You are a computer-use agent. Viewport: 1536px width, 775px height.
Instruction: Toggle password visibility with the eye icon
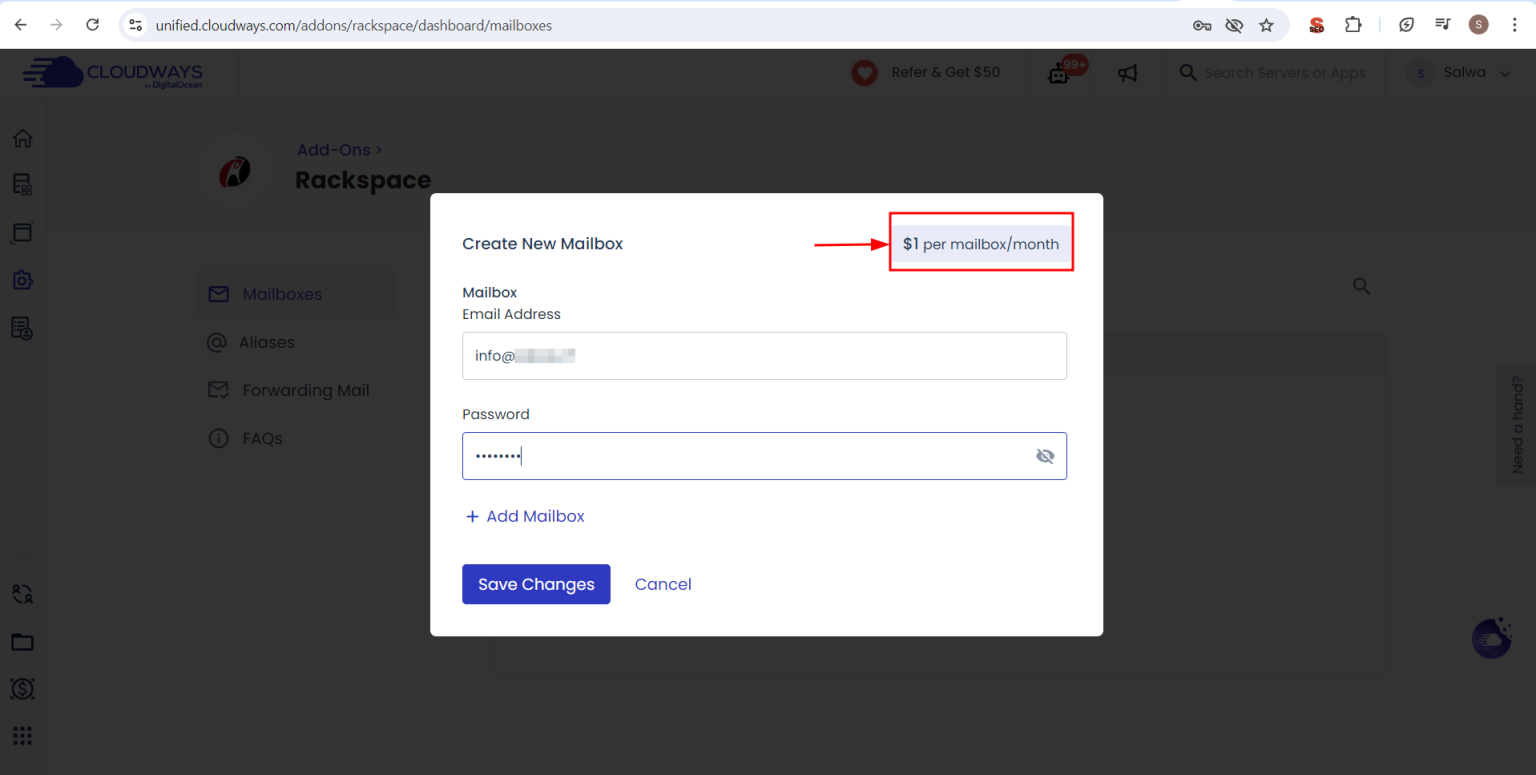pyautogui.click(x=1045, y=456)
